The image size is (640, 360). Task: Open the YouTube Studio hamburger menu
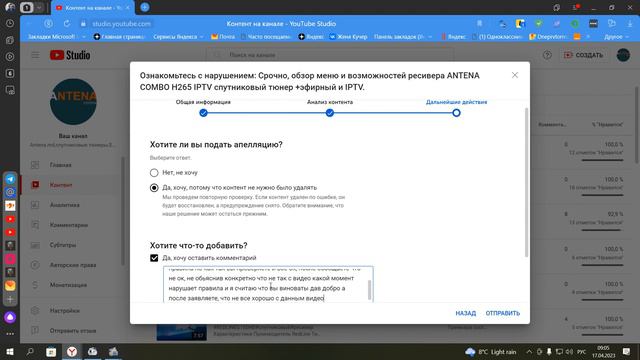tap(36, 55)
